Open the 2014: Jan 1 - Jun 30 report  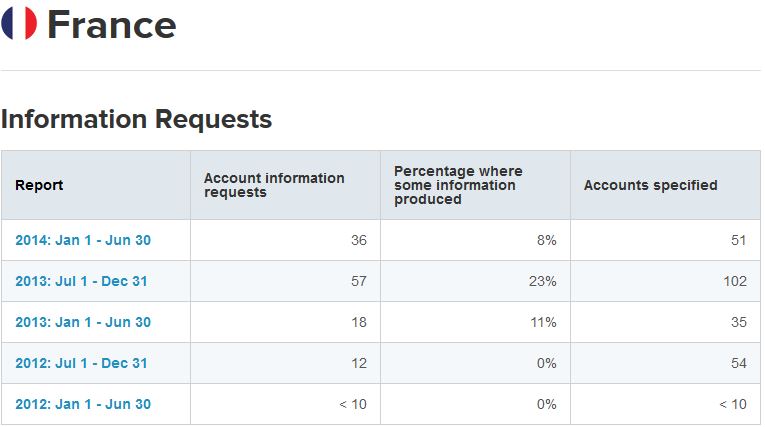tap(83, 240)
